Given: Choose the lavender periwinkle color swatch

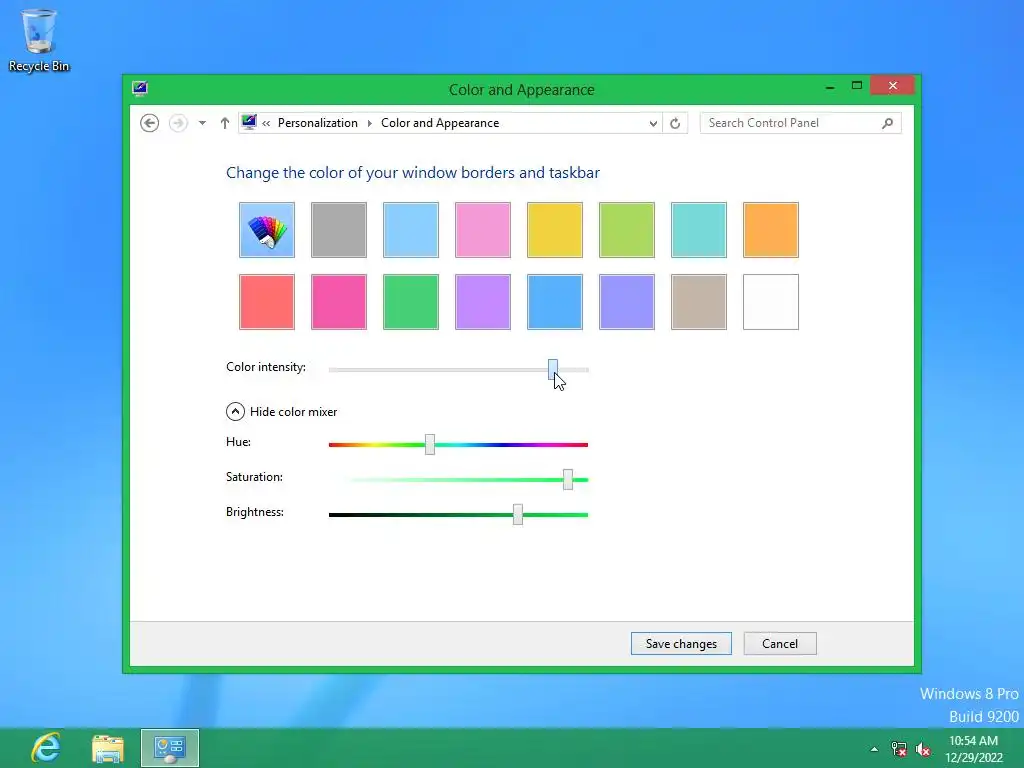Looking at the screenshot, I should coord(626,302).
